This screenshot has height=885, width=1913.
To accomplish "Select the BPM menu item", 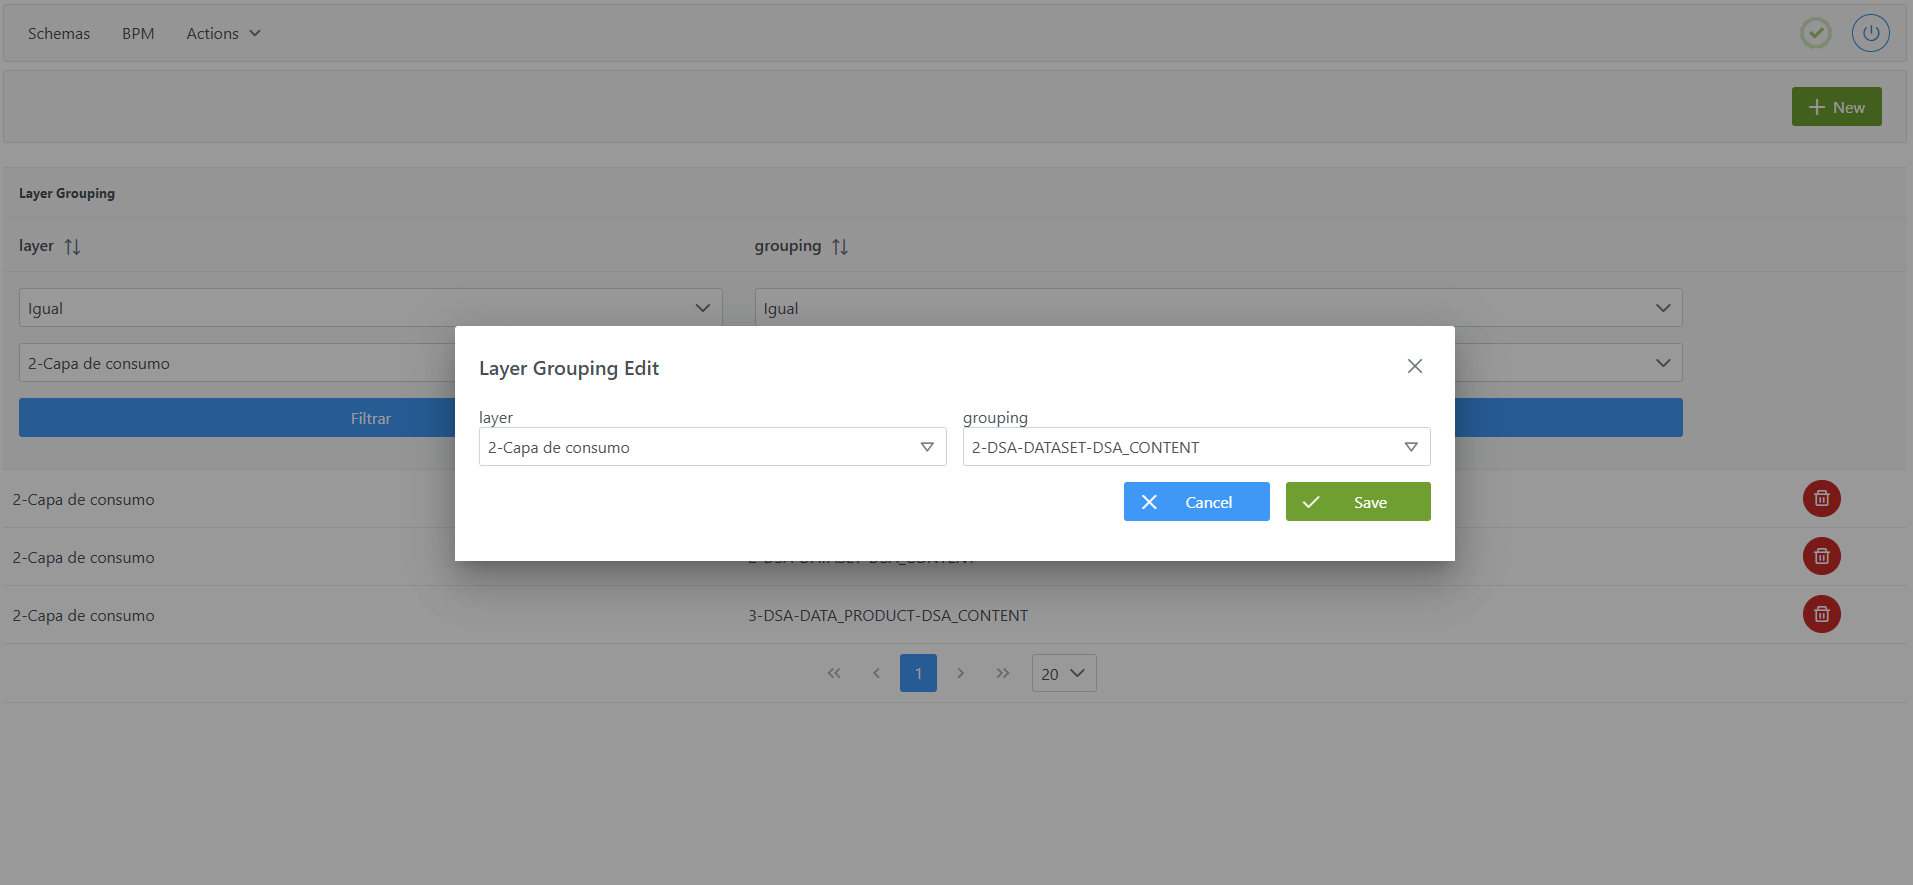I will pyautogui.click(x=138, y=34).
